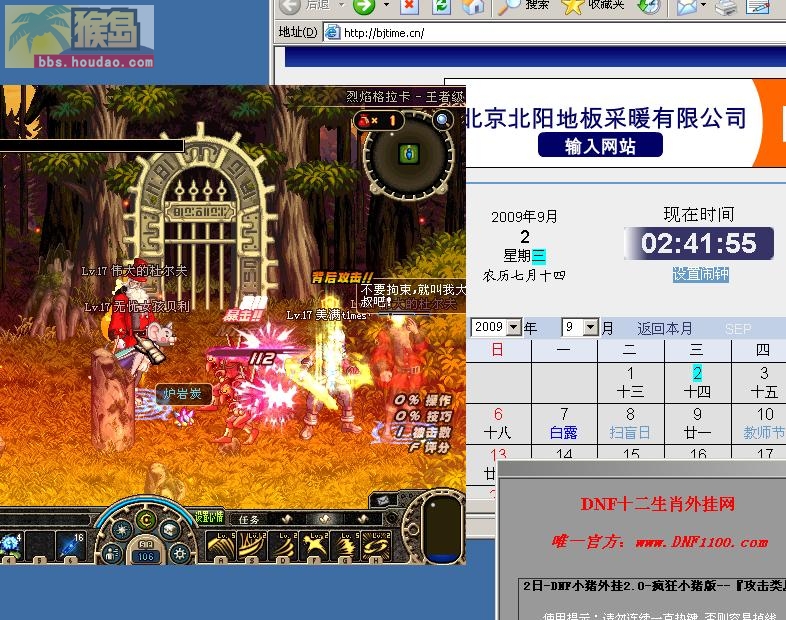Click the NPC Lv.17 伟大的杜尔夫 name
The image size is (786, 620).
[x=134, y=271]
